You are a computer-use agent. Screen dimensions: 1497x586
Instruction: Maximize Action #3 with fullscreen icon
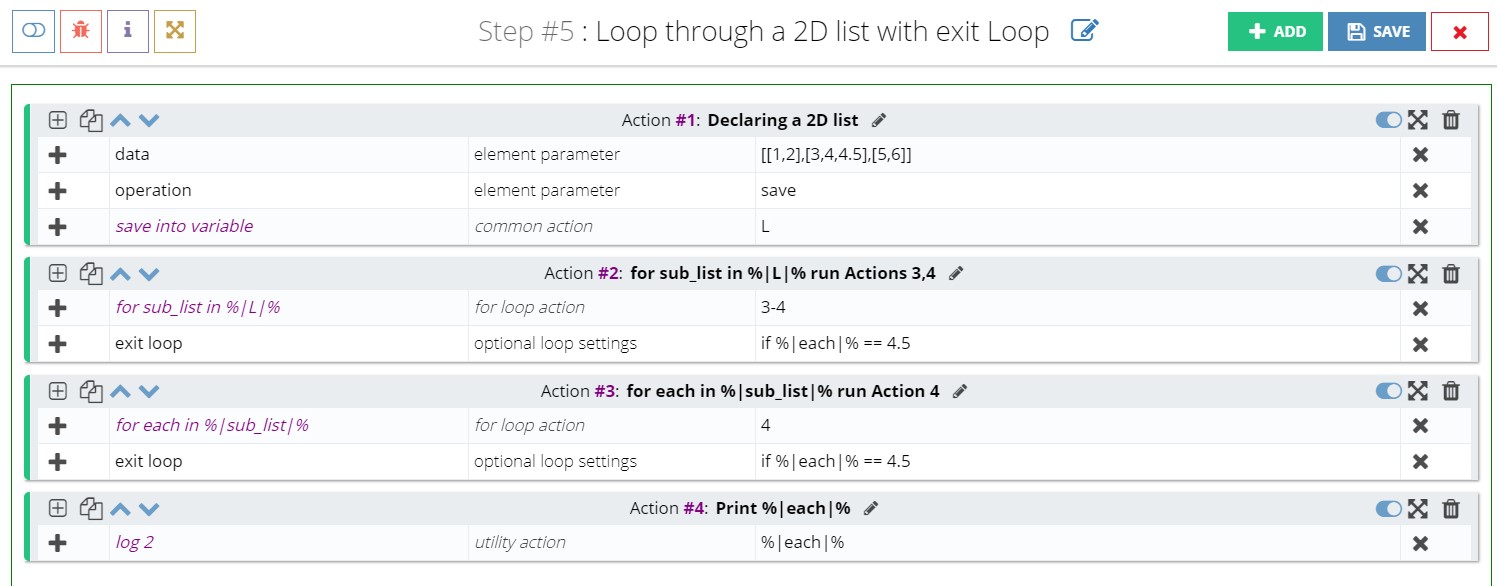coord(1417,391)
